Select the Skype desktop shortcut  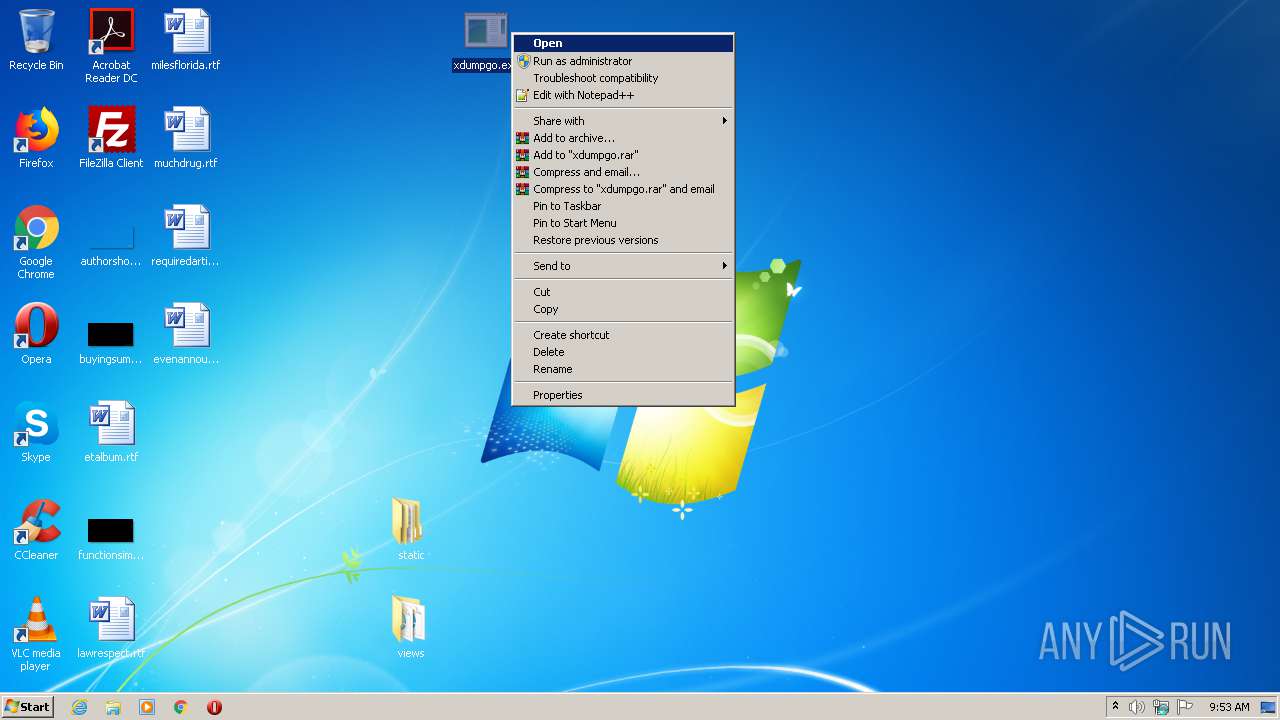pyautogui.click(x=36, y=424)
